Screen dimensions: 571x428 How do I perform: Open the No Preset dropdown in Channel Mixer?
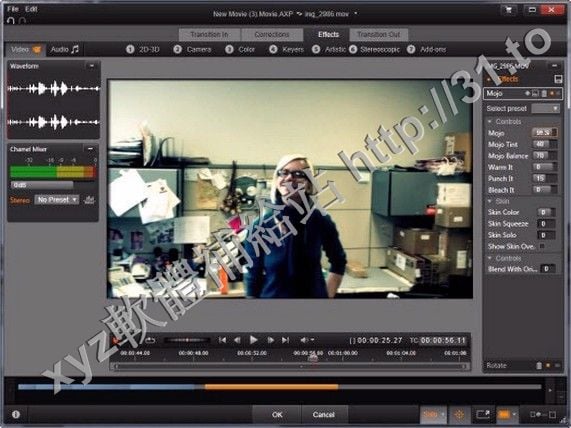tap(57, 200)
